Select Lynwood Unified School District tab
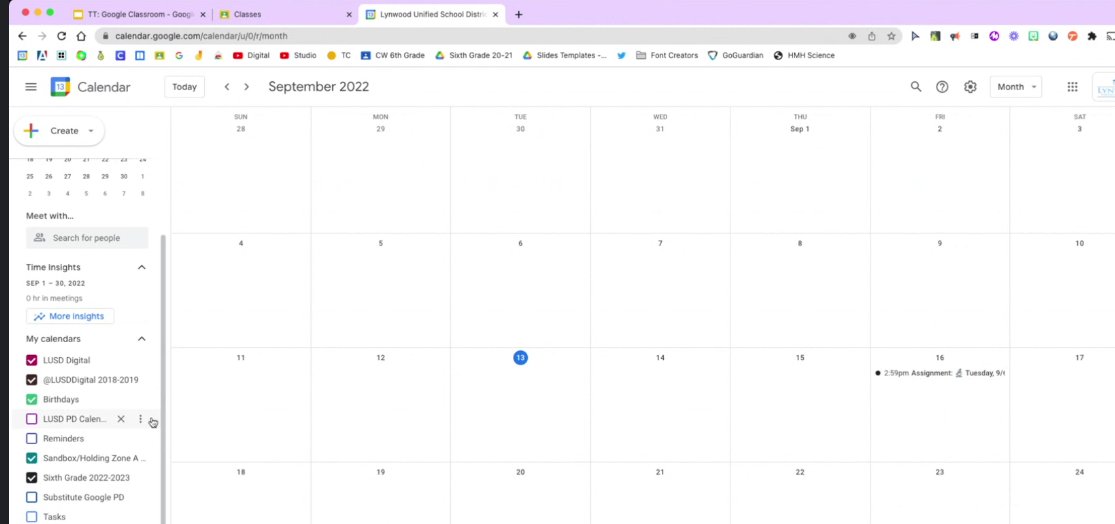This screenshot has height=524, width=1115. coord(432,14)
